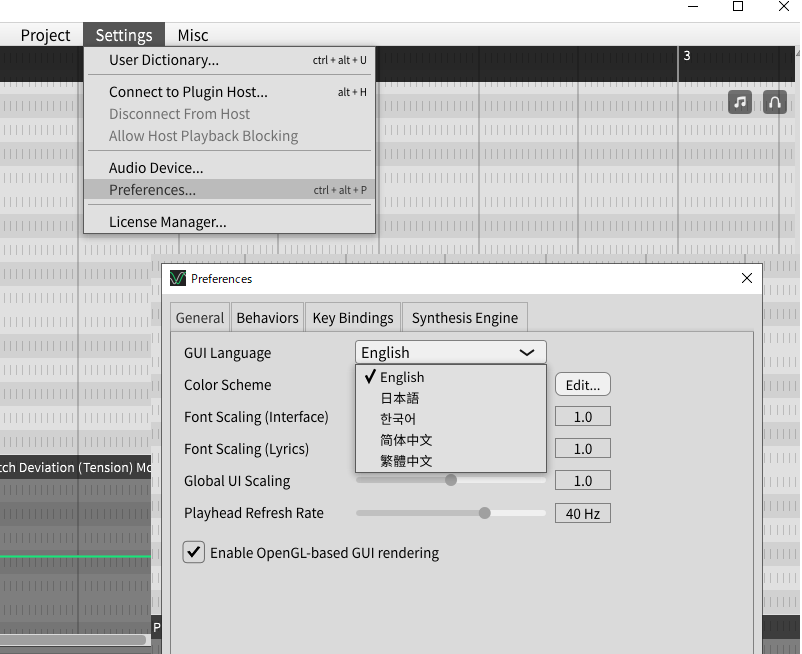Click Font Scaling (Interface) value field
The height and width of the screenshot is (654, 802).
(583, 417)
